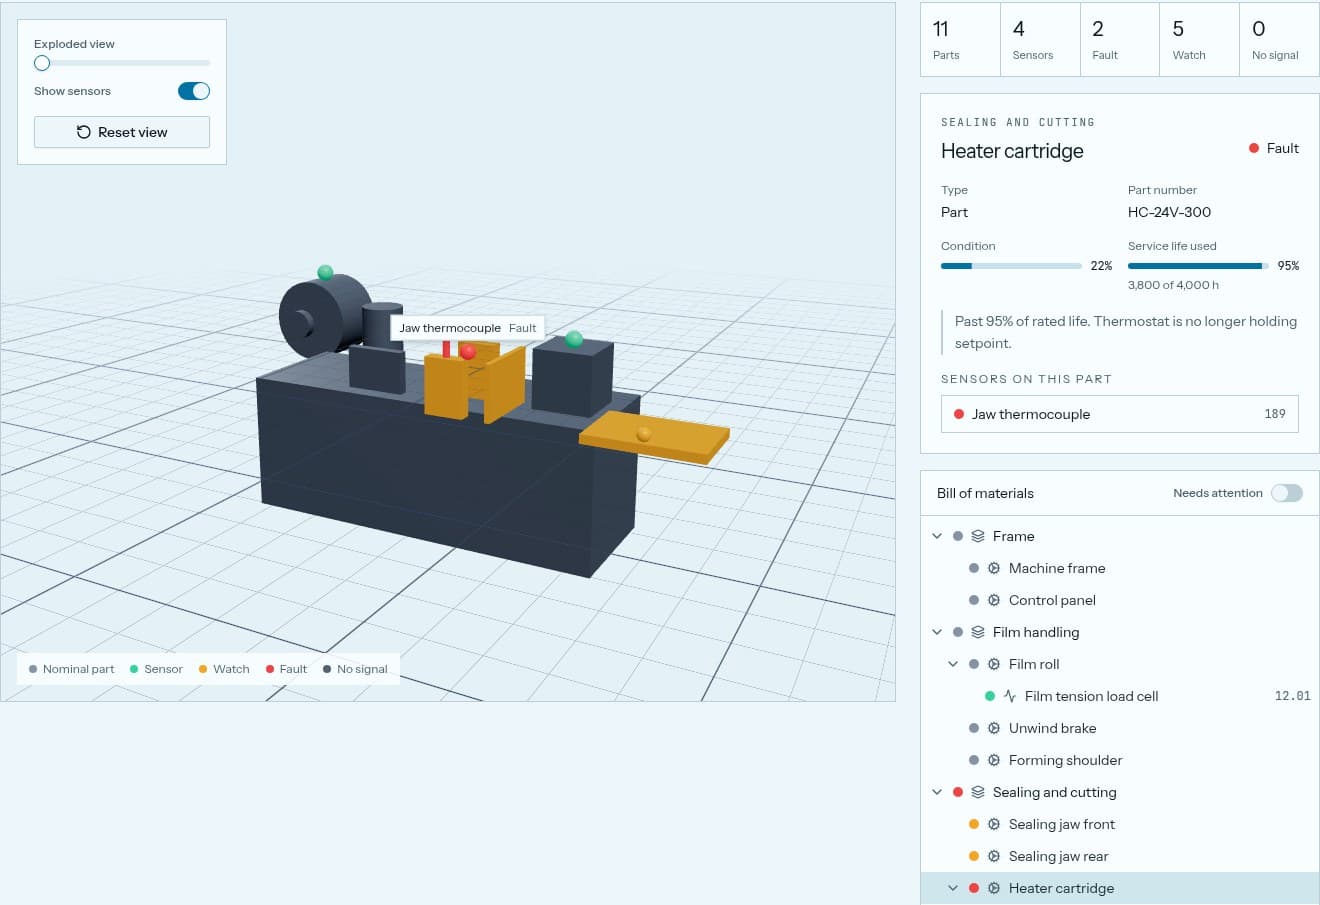Viewport: 1320px width, 905px height.
Task: Click the red Jaw thermocouple sensor sphere
Action: [468, 352]
